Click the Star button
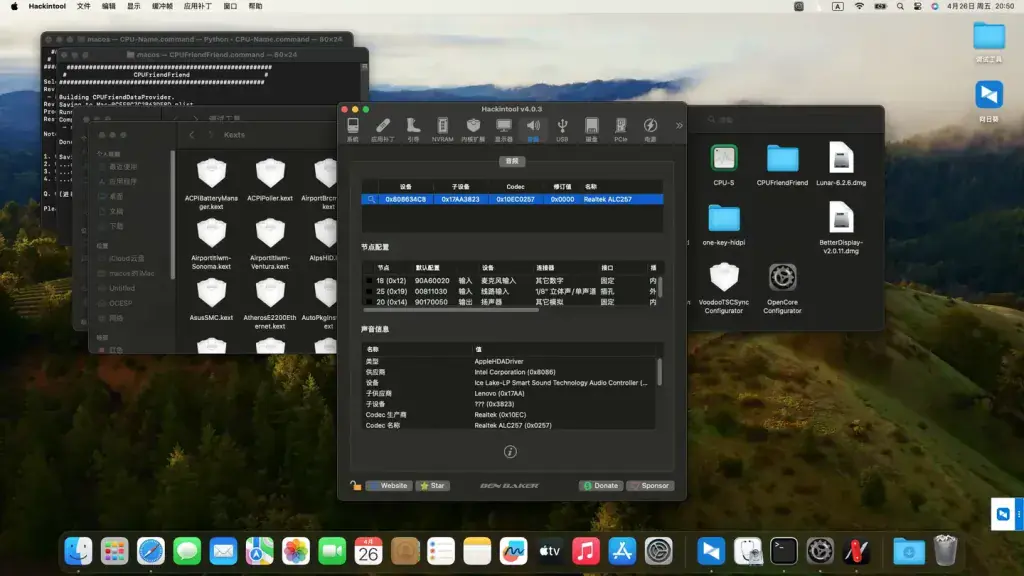The height and width of the screenshot is (576, 1024). pyautogui.click(x=433, y=486)
